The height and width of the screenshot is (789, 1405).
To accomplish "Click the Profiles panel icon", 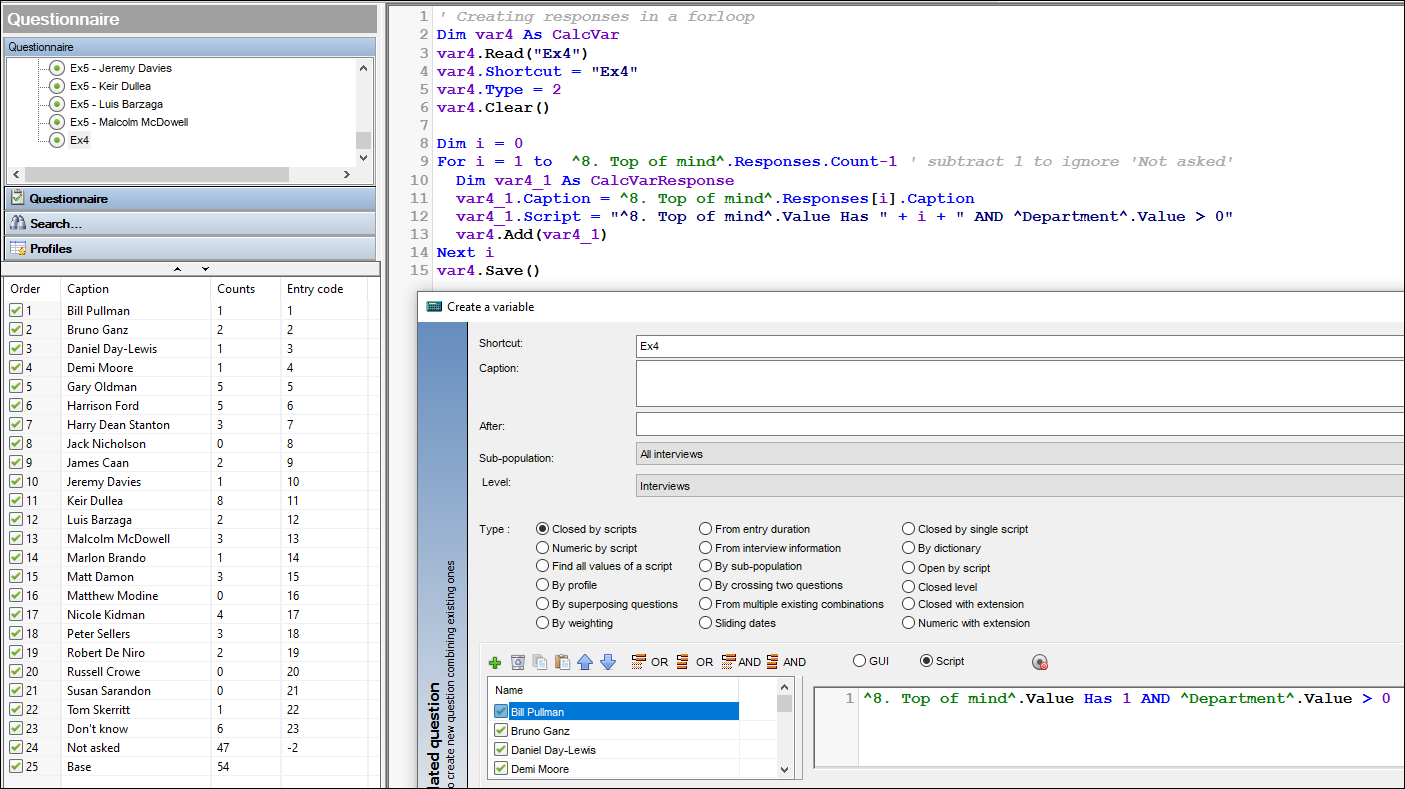I will point(17,248).
